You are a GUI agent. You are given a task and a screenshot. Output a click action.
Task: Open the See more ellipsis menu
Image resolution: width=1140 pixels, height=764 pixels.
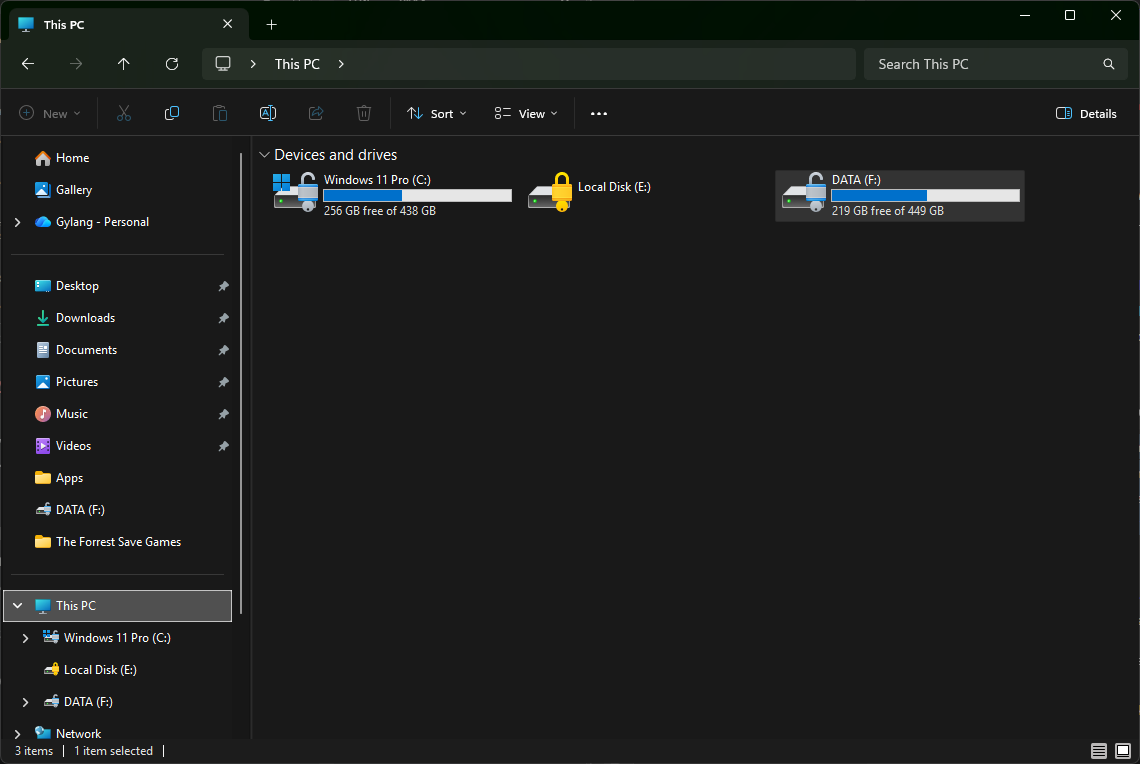coord(599,114)
